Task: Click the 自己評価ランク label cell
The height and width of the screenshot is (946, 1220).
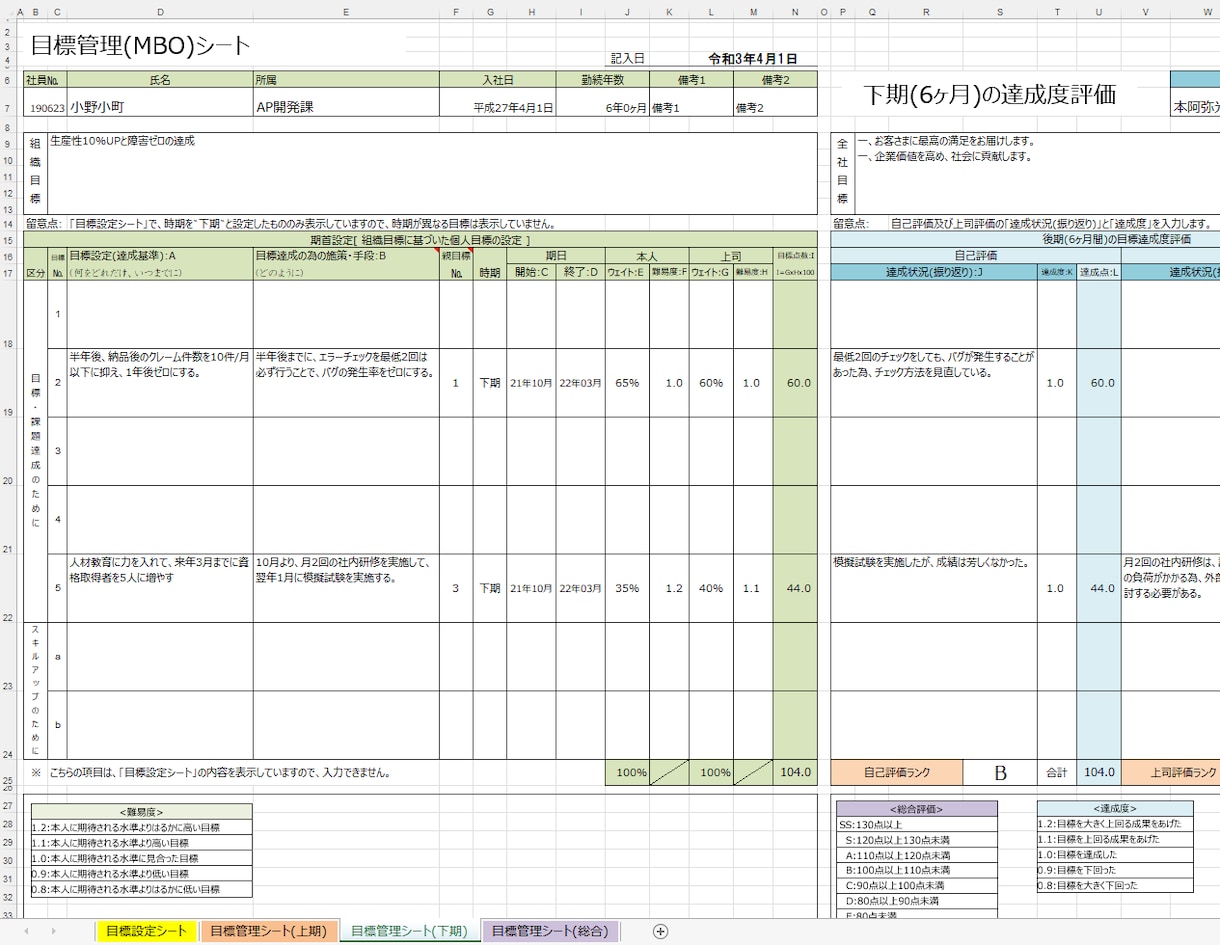Action: pos(897,773)
